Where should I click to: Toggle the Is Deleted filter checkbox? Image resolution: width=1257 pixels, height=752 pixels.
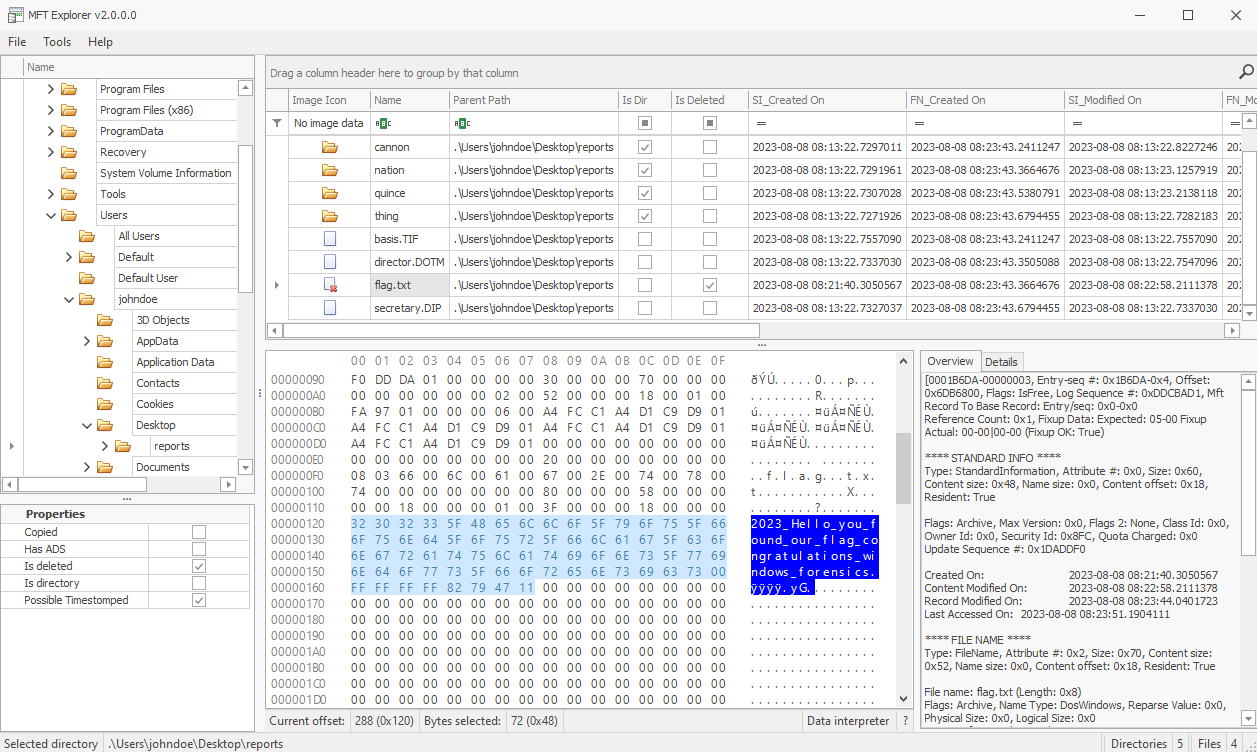pyautogui.click(x=710, y=123)
